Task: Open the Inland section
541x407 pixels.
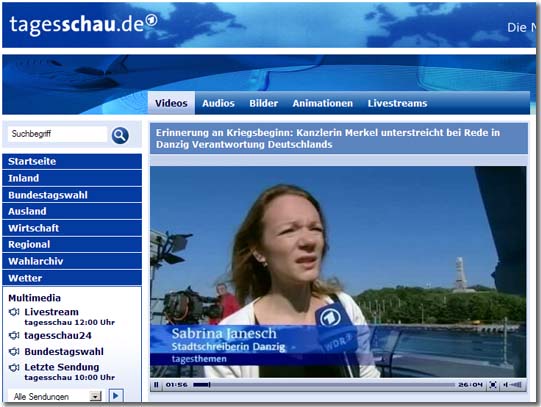Action: pos(72,178)
